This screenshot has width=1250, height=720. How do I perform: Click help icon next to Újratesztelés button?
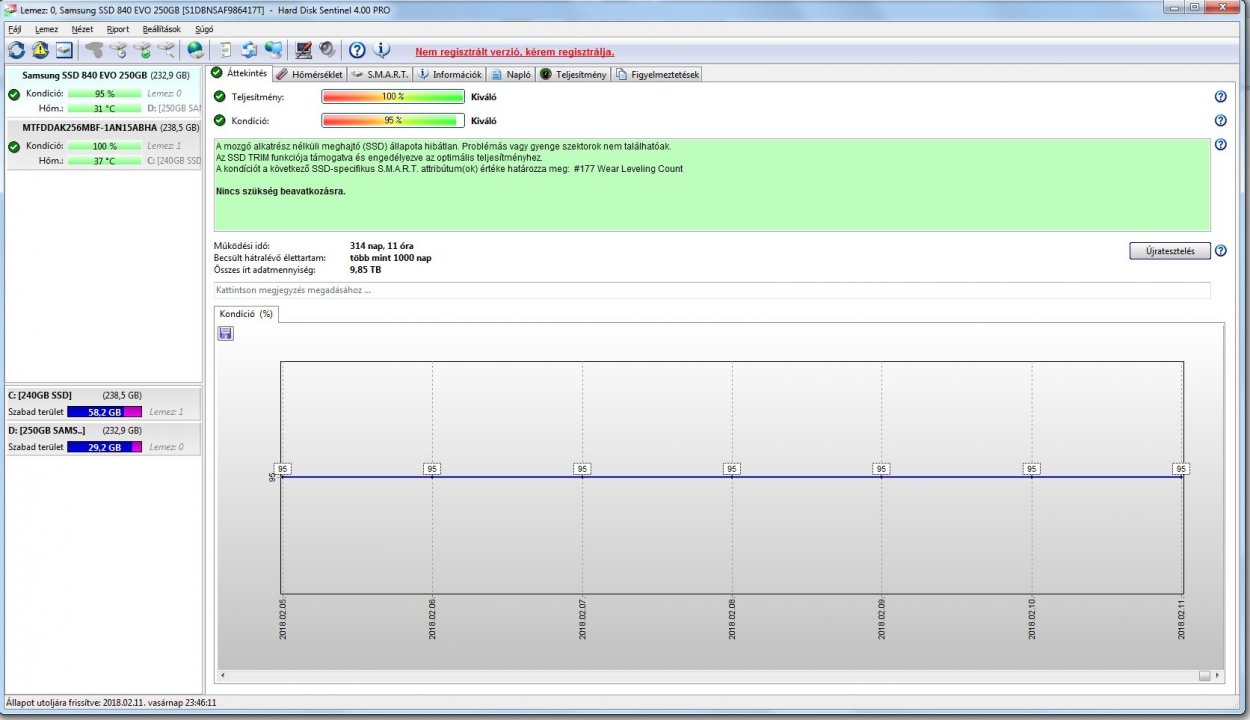point(1220,251)
